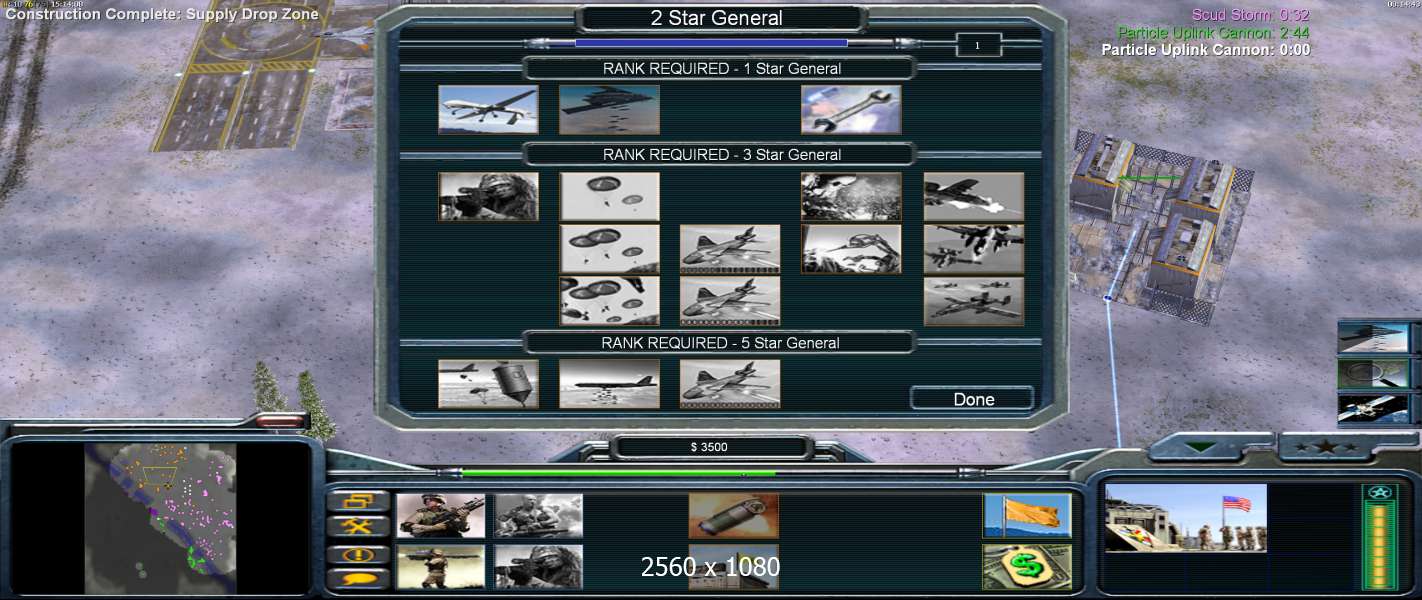
Task: Set rally point with the orange flag
Action: [x=1027, y=516]
